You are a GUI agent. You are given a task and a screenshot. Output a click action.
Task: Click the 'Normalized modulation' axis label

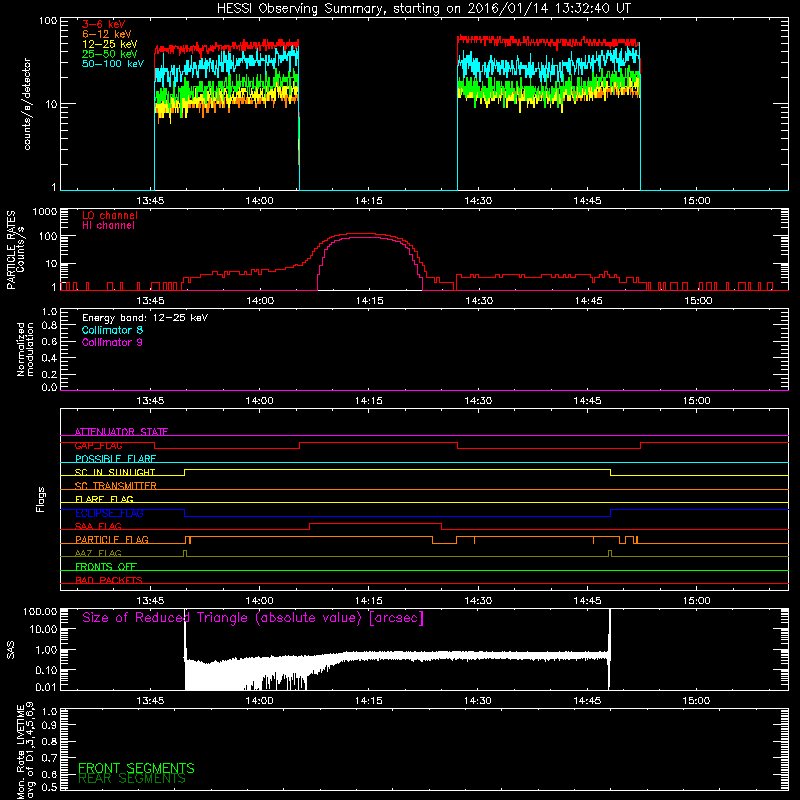[x=25, y=349]
